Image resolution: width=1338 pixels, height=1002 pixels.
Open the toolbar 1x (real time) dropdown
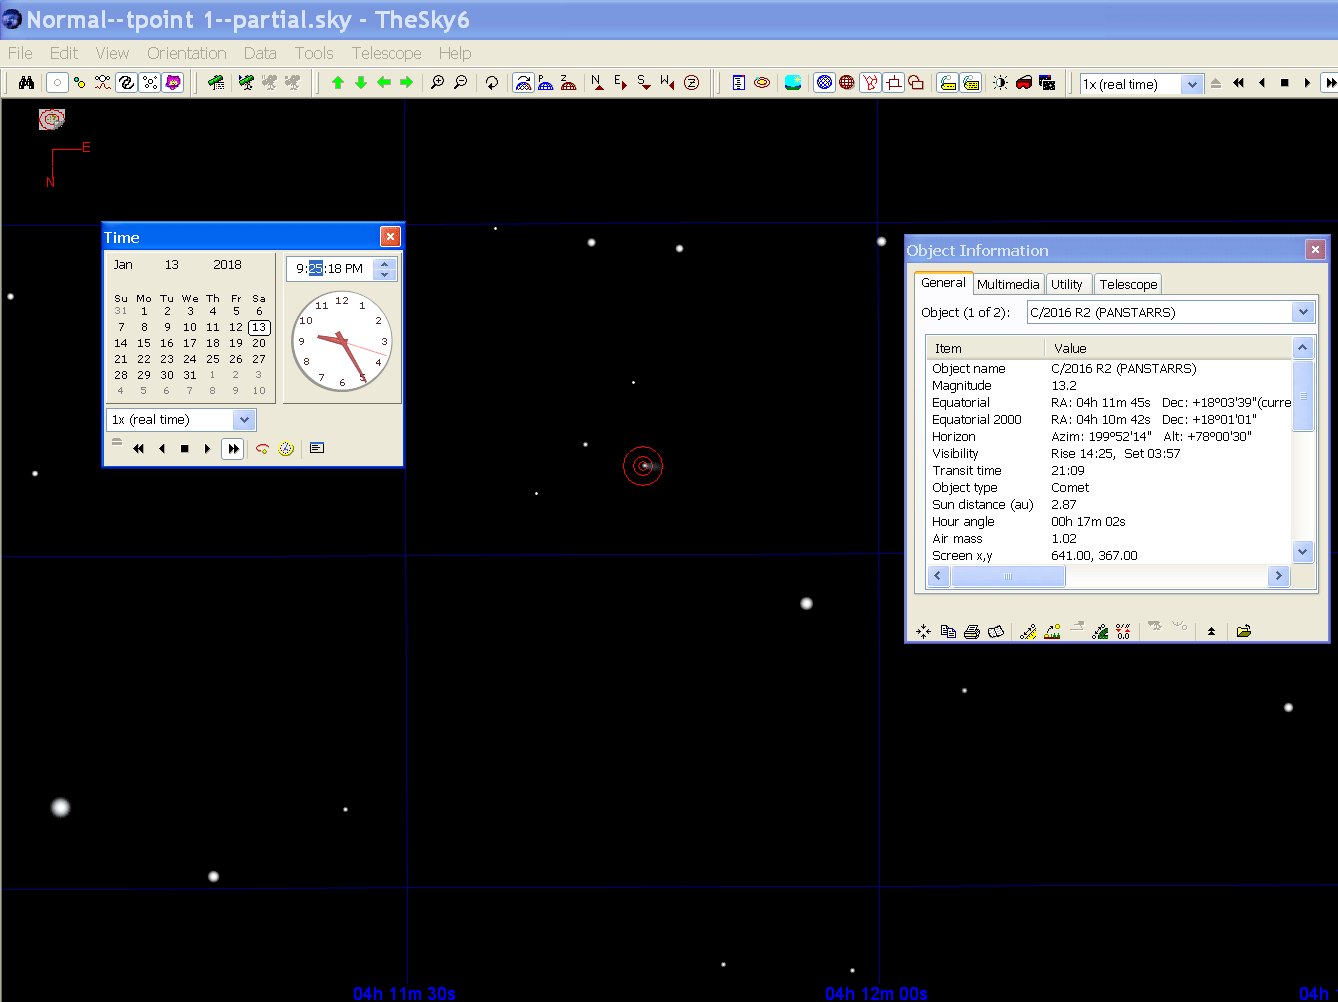pyautogui.click(x=1191, y=84)
